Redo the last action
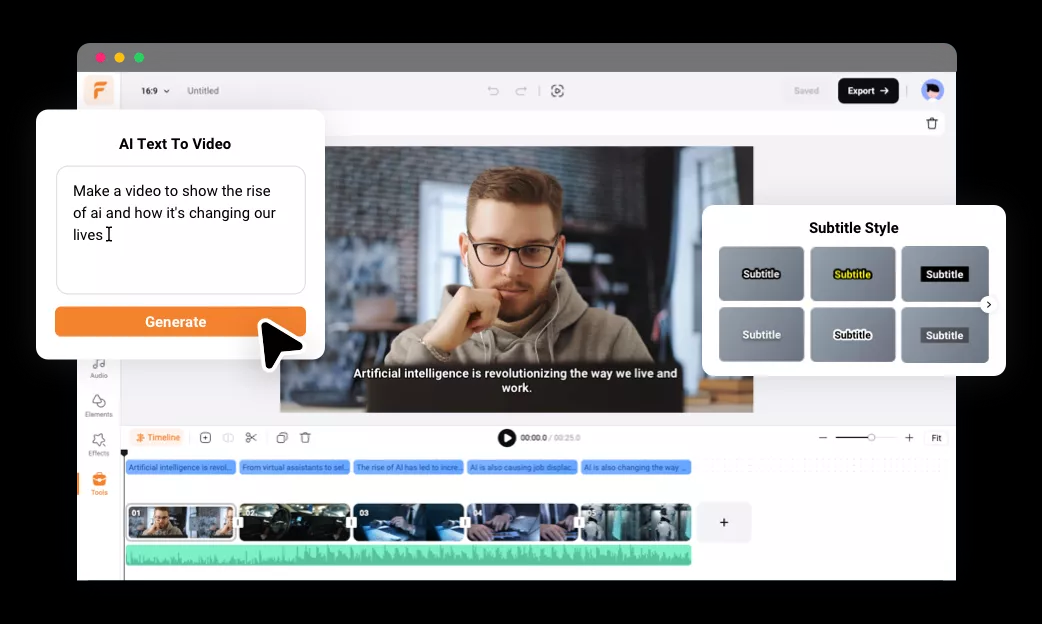Image resolution: width=1042 pixels, height=624 pixels. click(521, 91)
